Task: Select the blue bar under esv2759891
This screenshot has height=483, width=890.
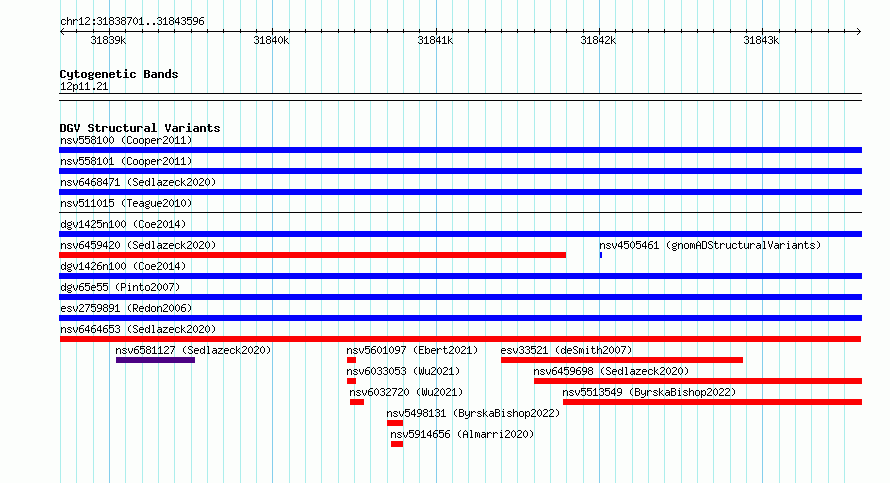Action: click(460, 318)
